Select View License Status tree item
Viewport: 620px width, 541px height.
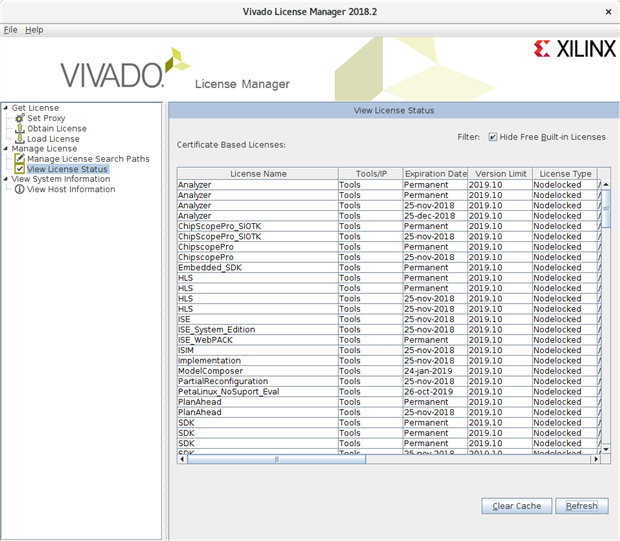pyautogui.click(x=67, y=169)
